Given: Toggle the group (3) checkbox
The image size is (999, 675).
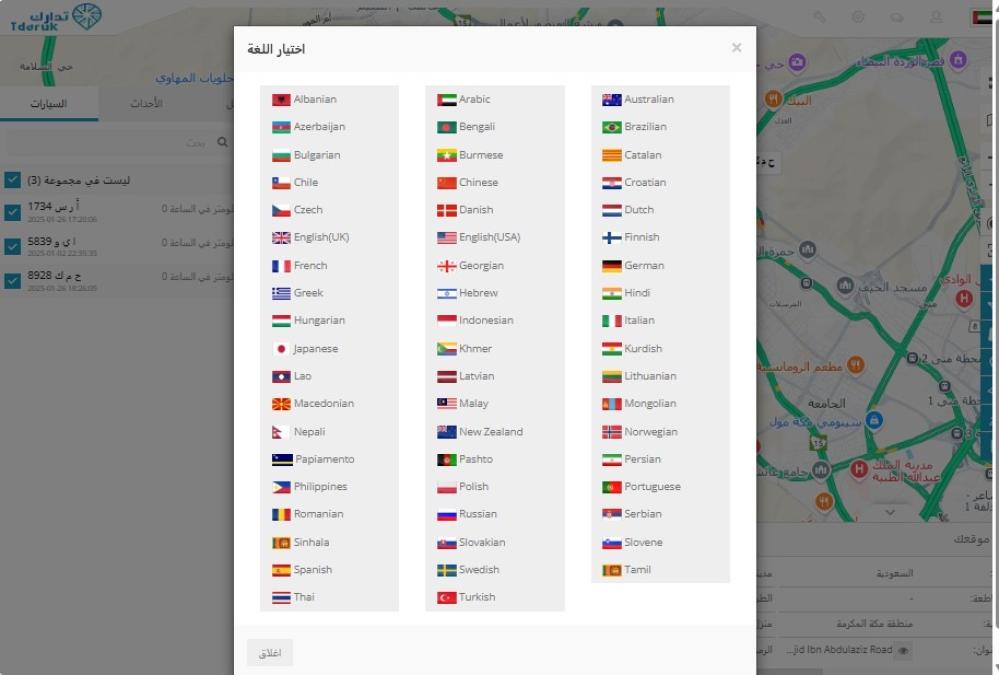Looking at the screenshot, I should tap(12, 180).
